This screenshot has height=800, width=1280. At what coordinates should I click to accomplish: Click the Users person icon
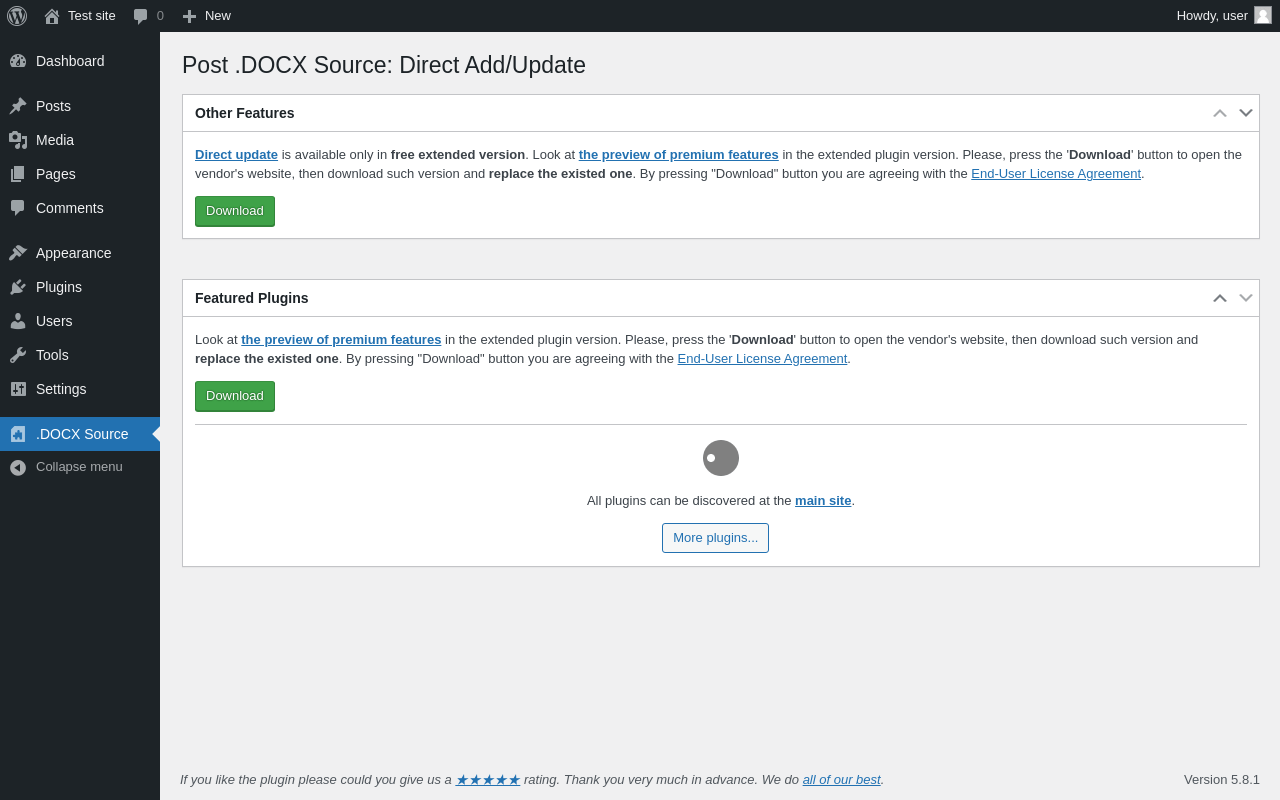(18, 321)
